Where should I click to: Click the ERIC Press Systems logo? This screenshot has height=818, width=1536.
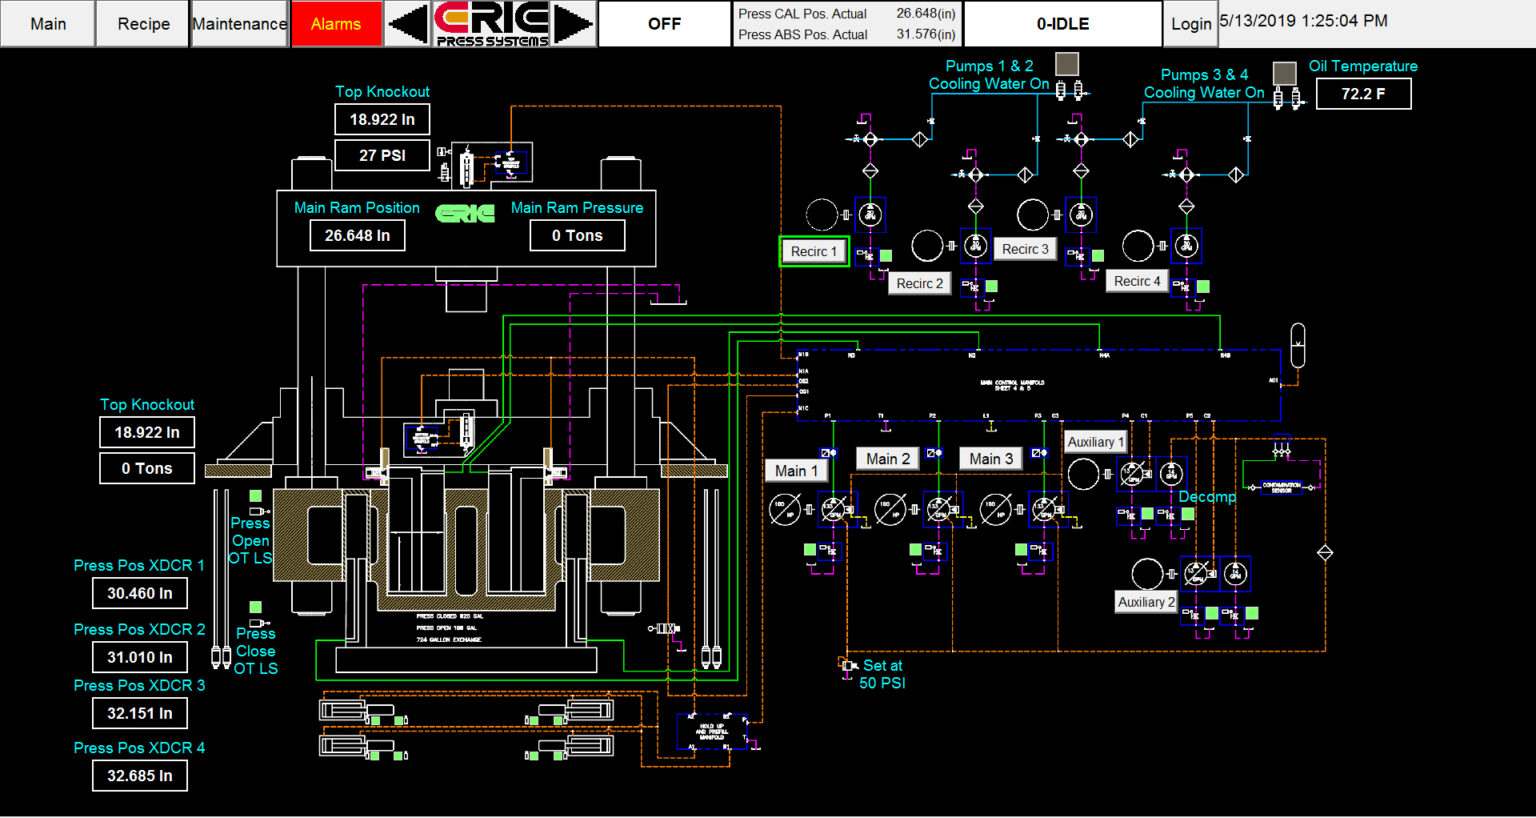(490, 22)
